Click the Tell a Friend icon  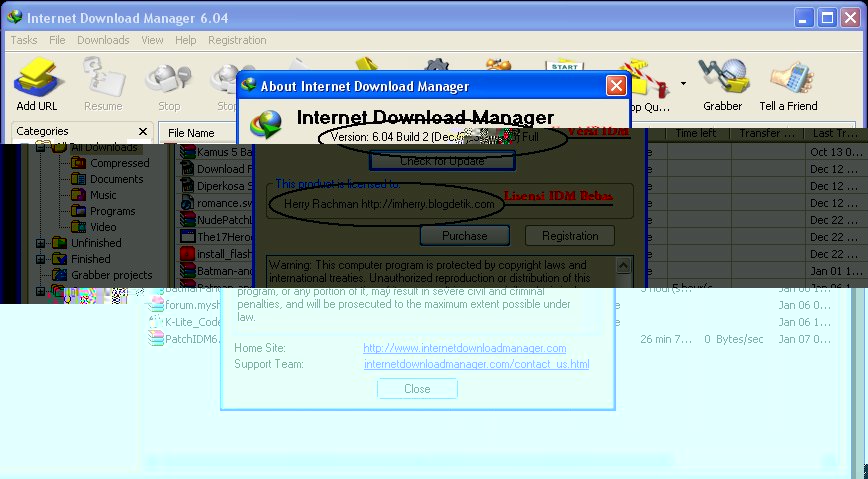point(788,84)
